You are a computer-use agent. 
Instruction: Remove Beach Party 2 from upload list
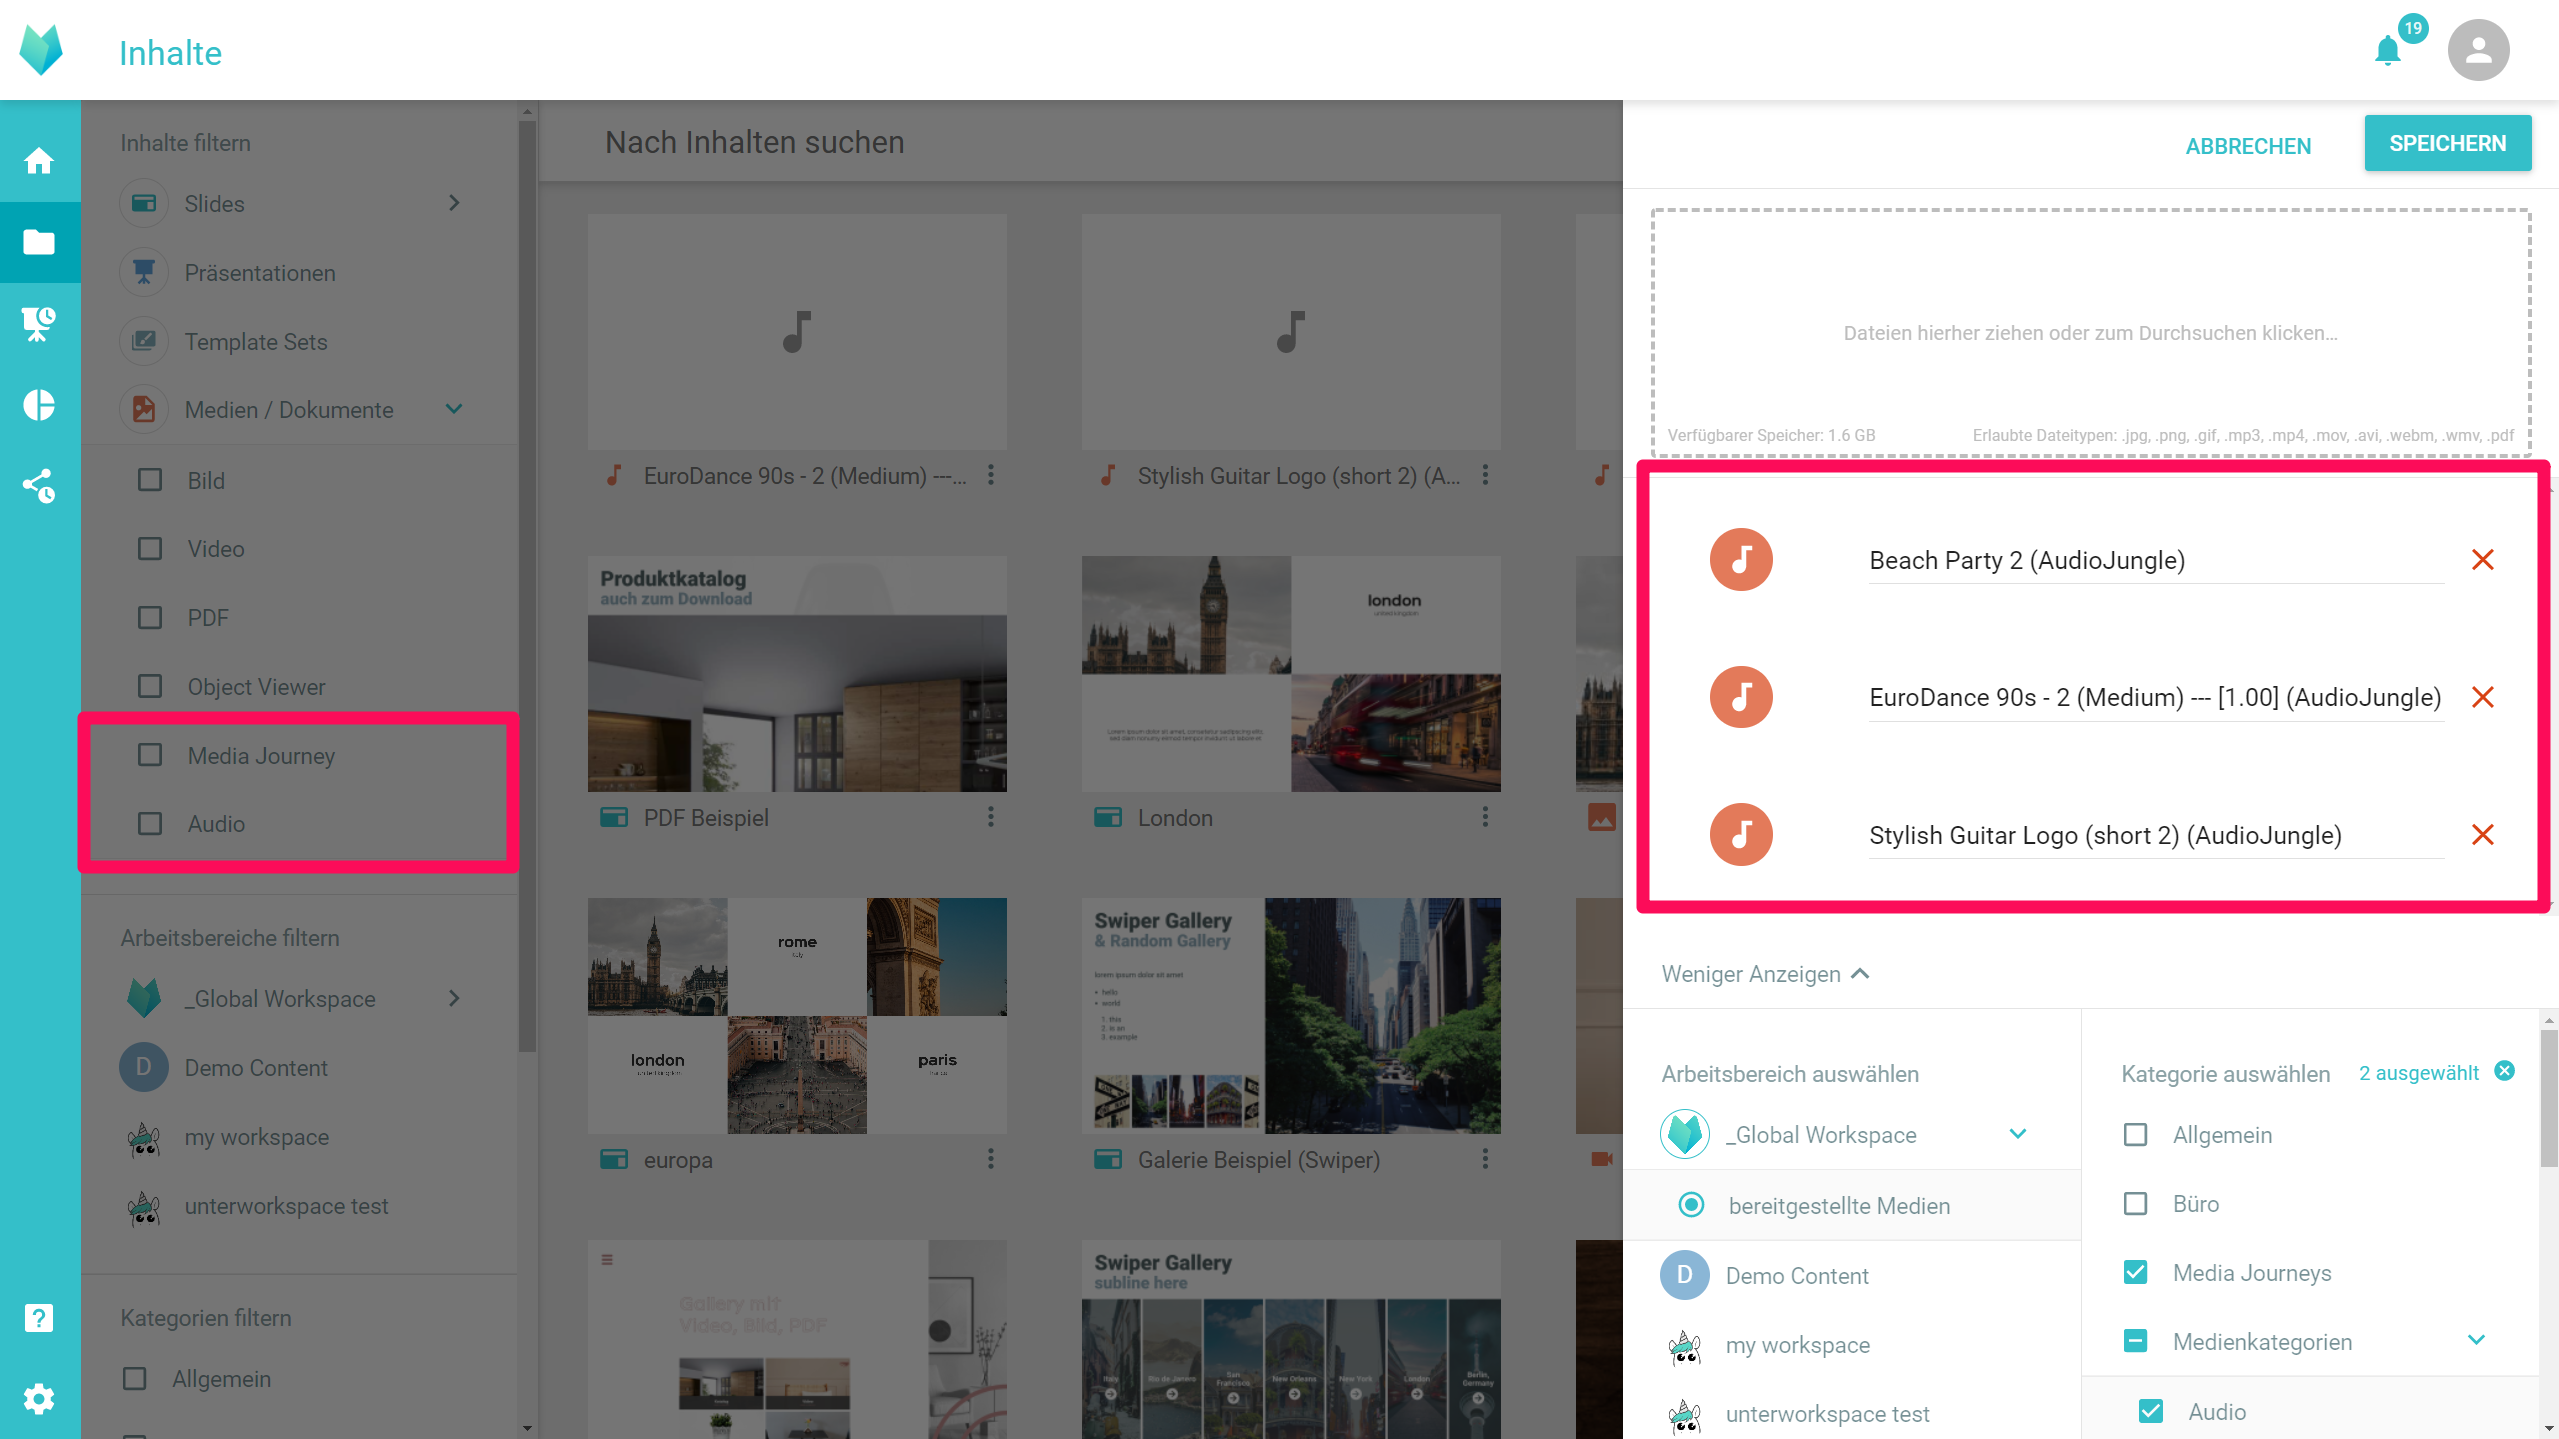(x=2482, y=560)
